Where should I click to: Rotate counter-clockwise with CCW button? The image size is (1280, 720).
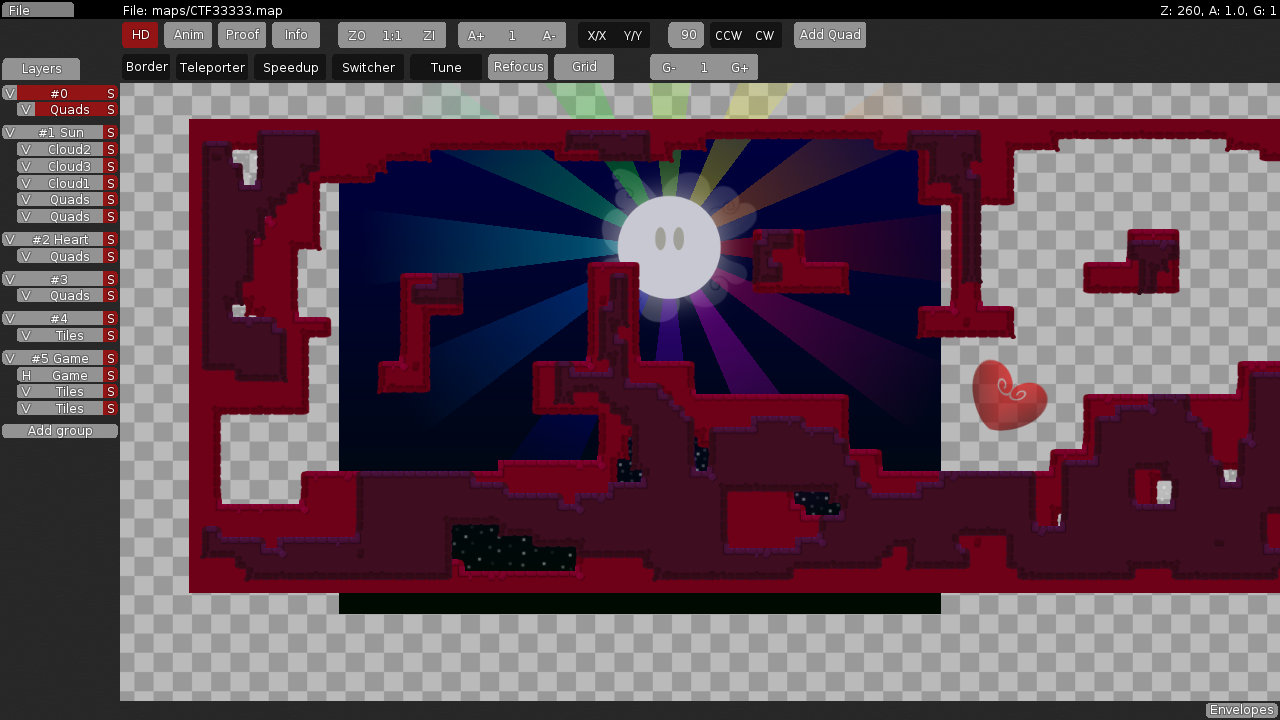[x=728, y=36]
